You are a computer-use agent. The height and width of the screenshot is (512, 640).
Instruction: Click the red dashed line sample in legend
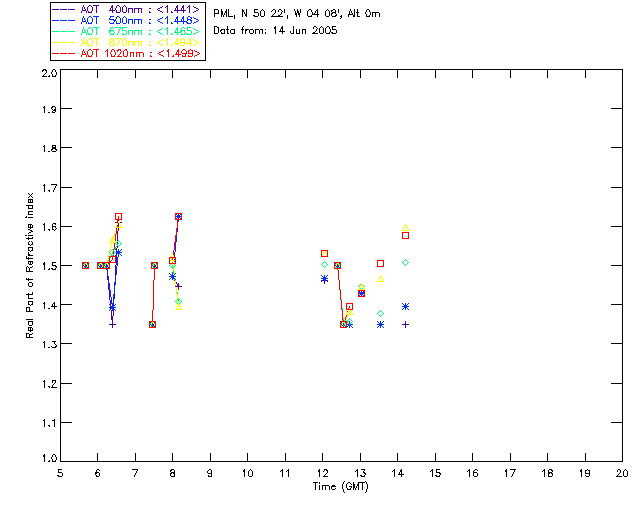tap(64, 54)
